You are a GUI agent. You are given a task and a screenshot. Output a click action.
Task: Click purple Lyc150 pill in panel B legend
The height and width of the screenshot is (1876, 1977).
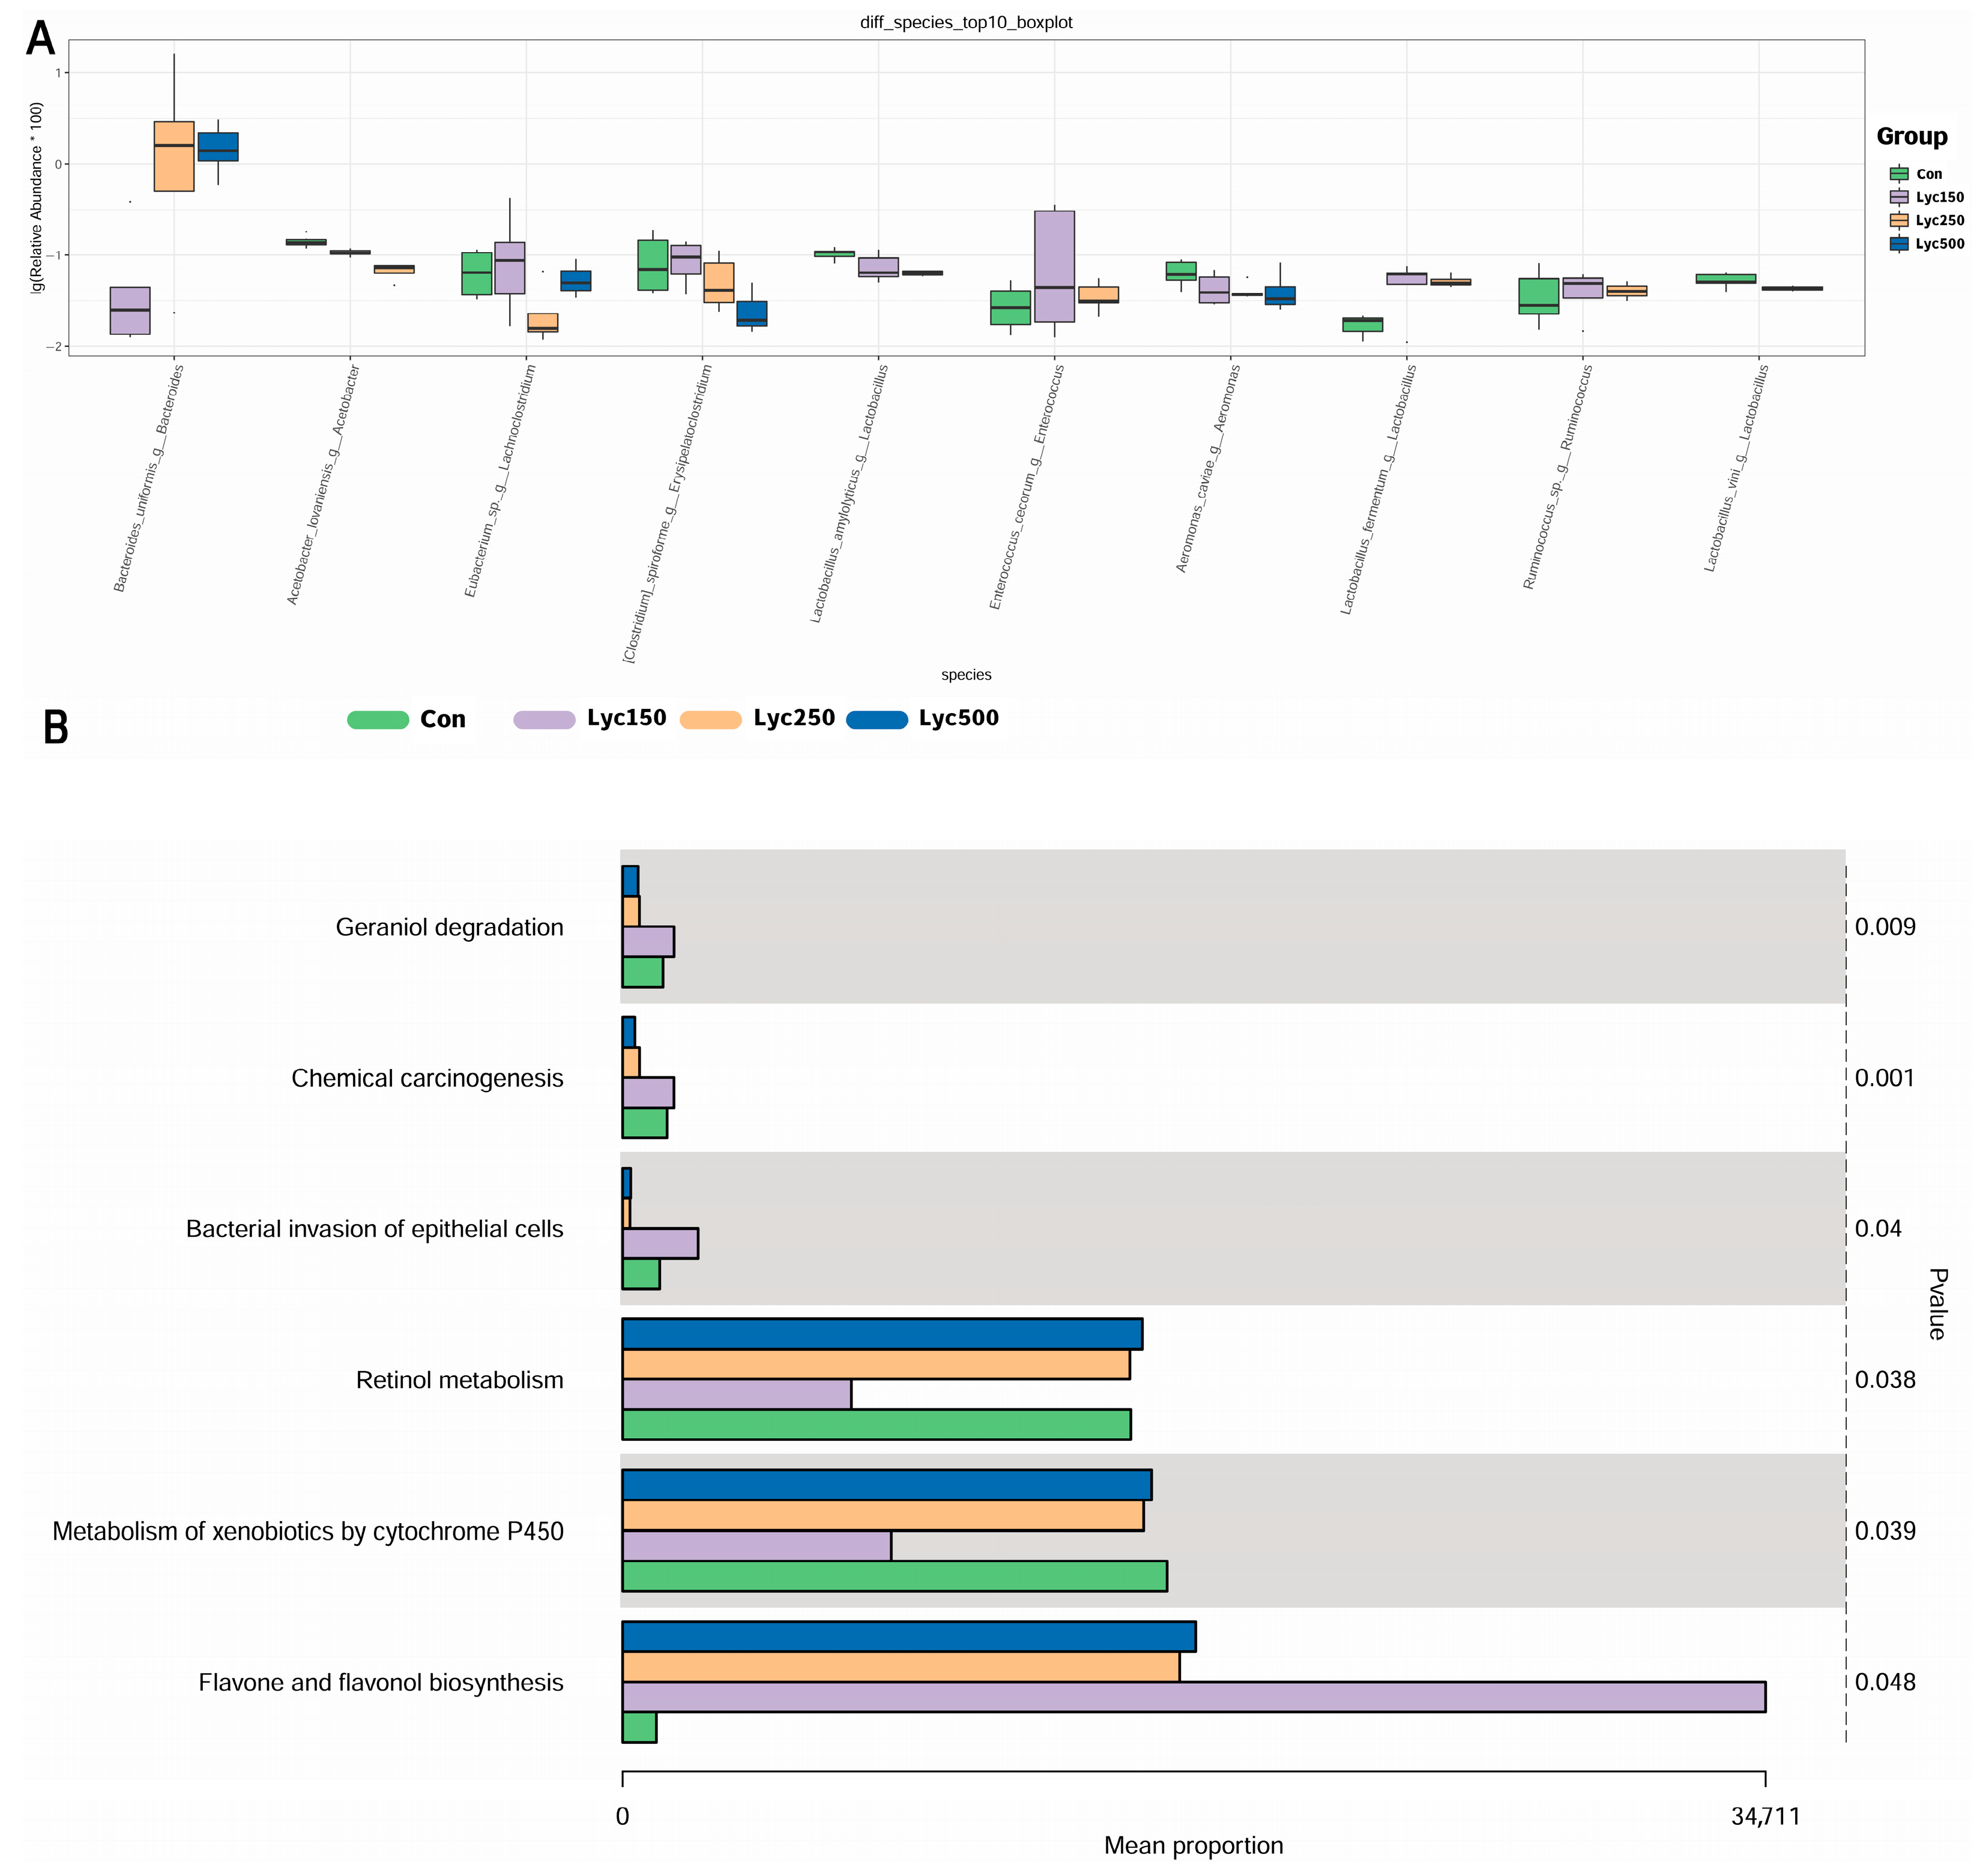[x=544, y=720]
